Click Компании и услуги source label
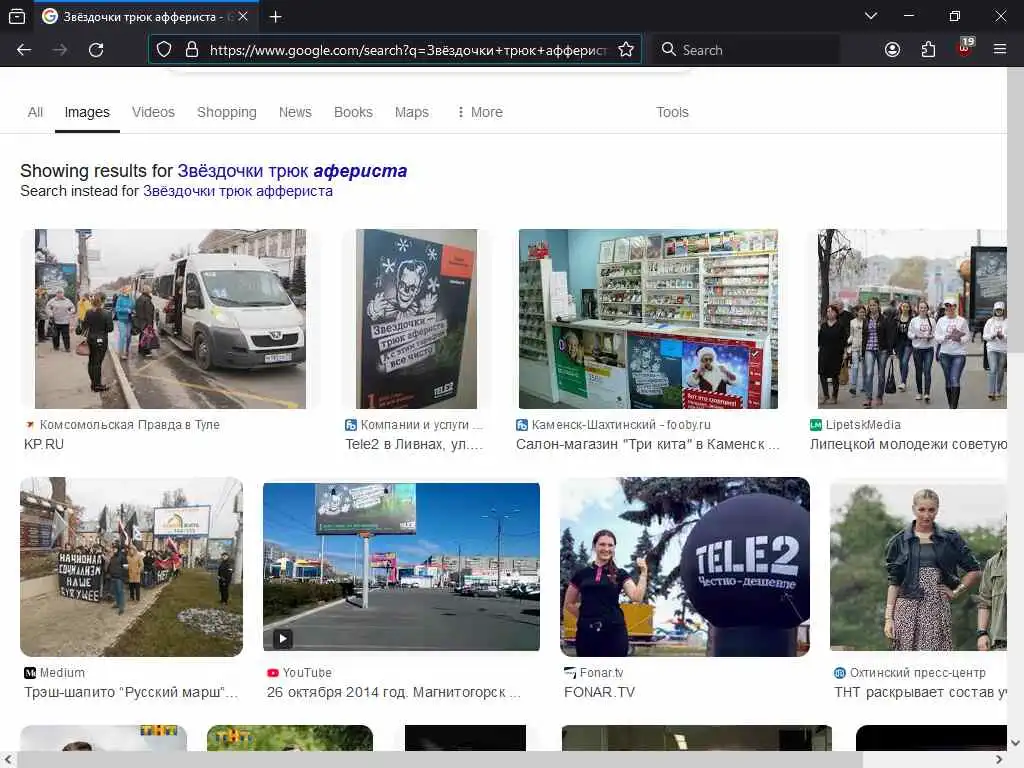The height and width of the screenshot is (768, 1024). coord(421,424)
